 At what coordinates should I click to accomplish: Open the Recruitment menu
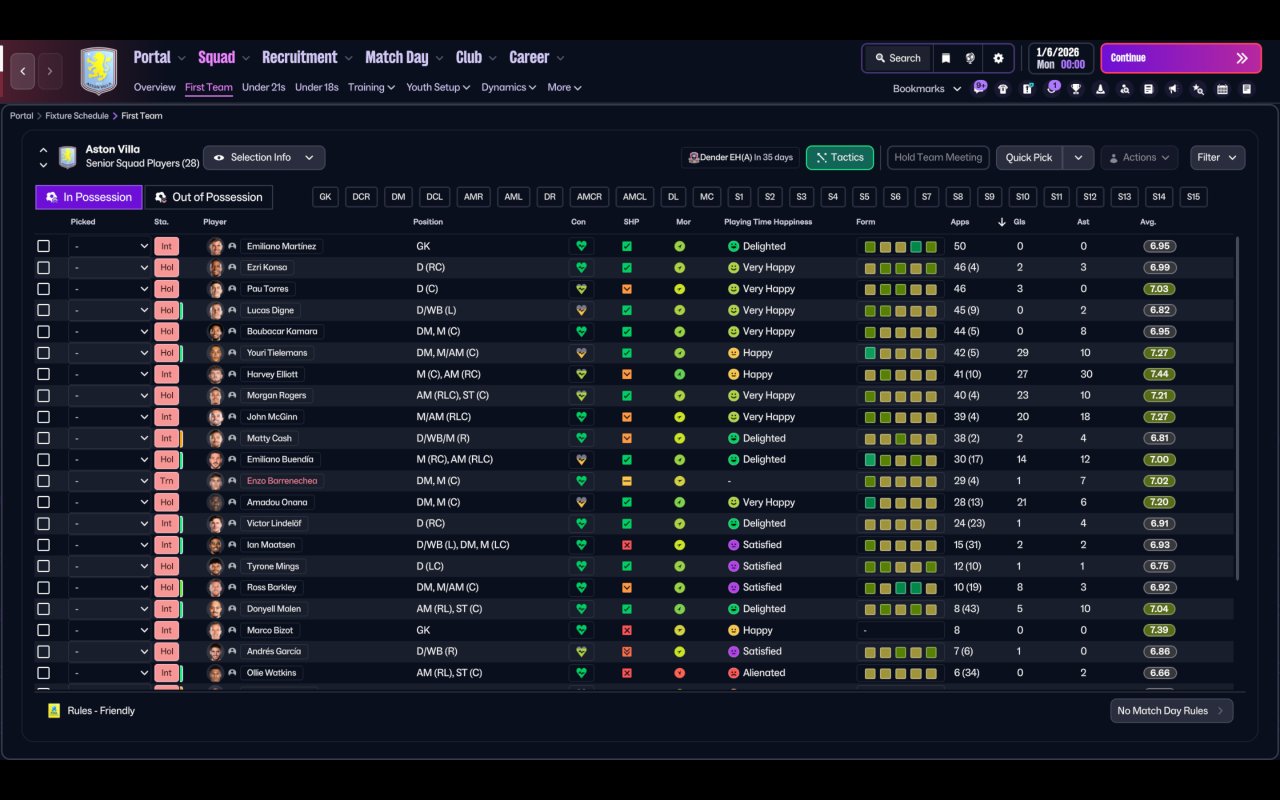tap(307, 58)
